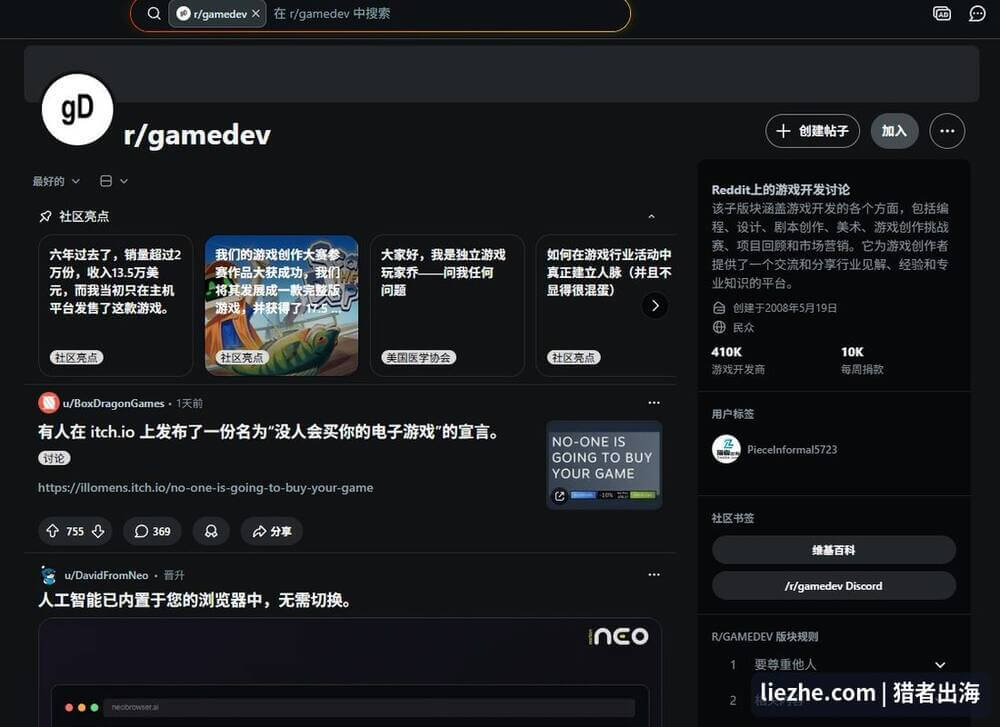The width and height of the screenshot is (1000, 727).
Task: Open promoted post 人工智能已内置于您的浏览器中
Action: [194, 600]
